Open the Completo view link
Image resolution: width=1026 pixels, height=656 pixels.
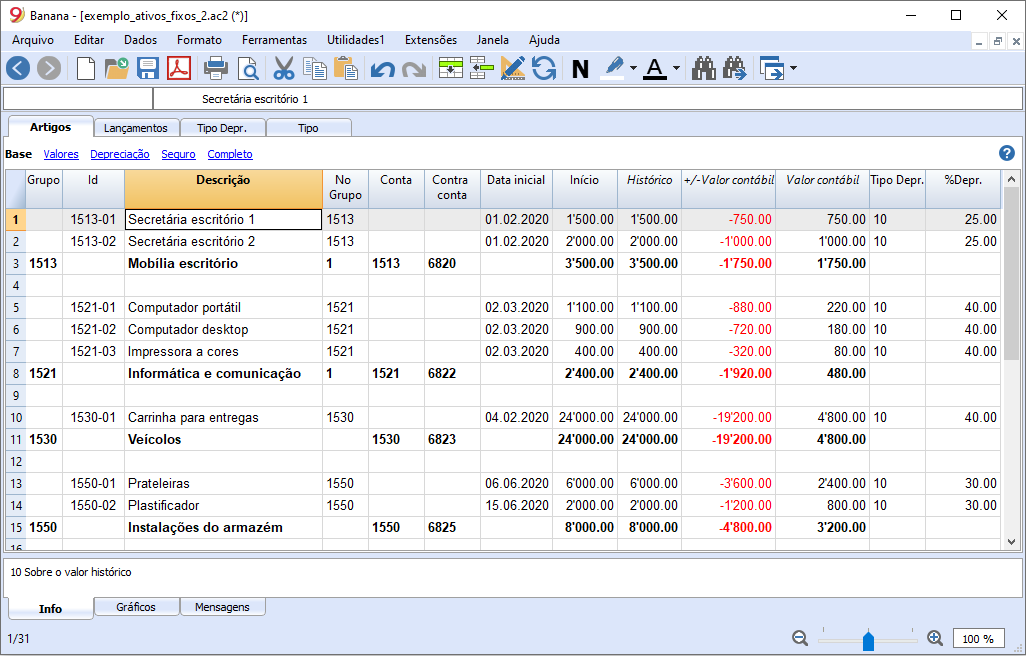pyautogui.click(x=230, y=154)
